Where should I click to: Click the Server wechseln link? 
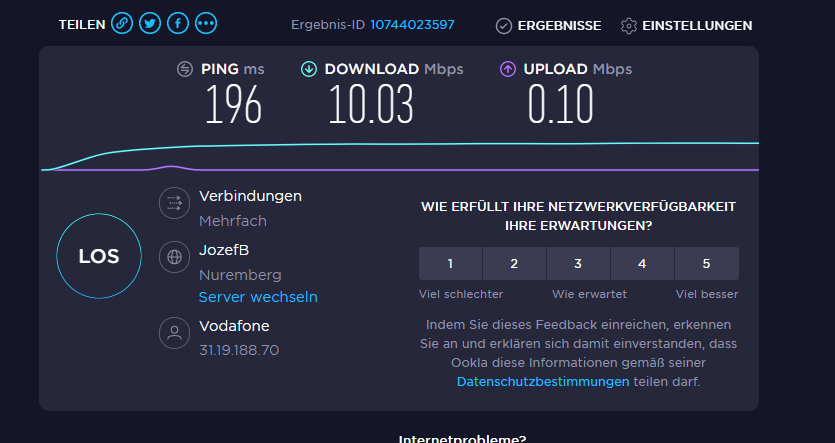[258, 297]
